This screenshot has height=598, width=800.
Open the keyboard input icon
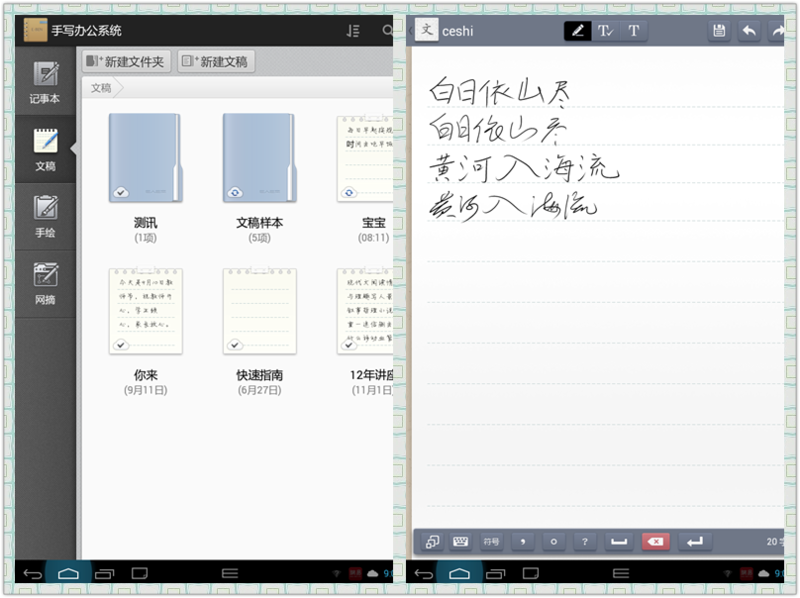tap(461, 542)
